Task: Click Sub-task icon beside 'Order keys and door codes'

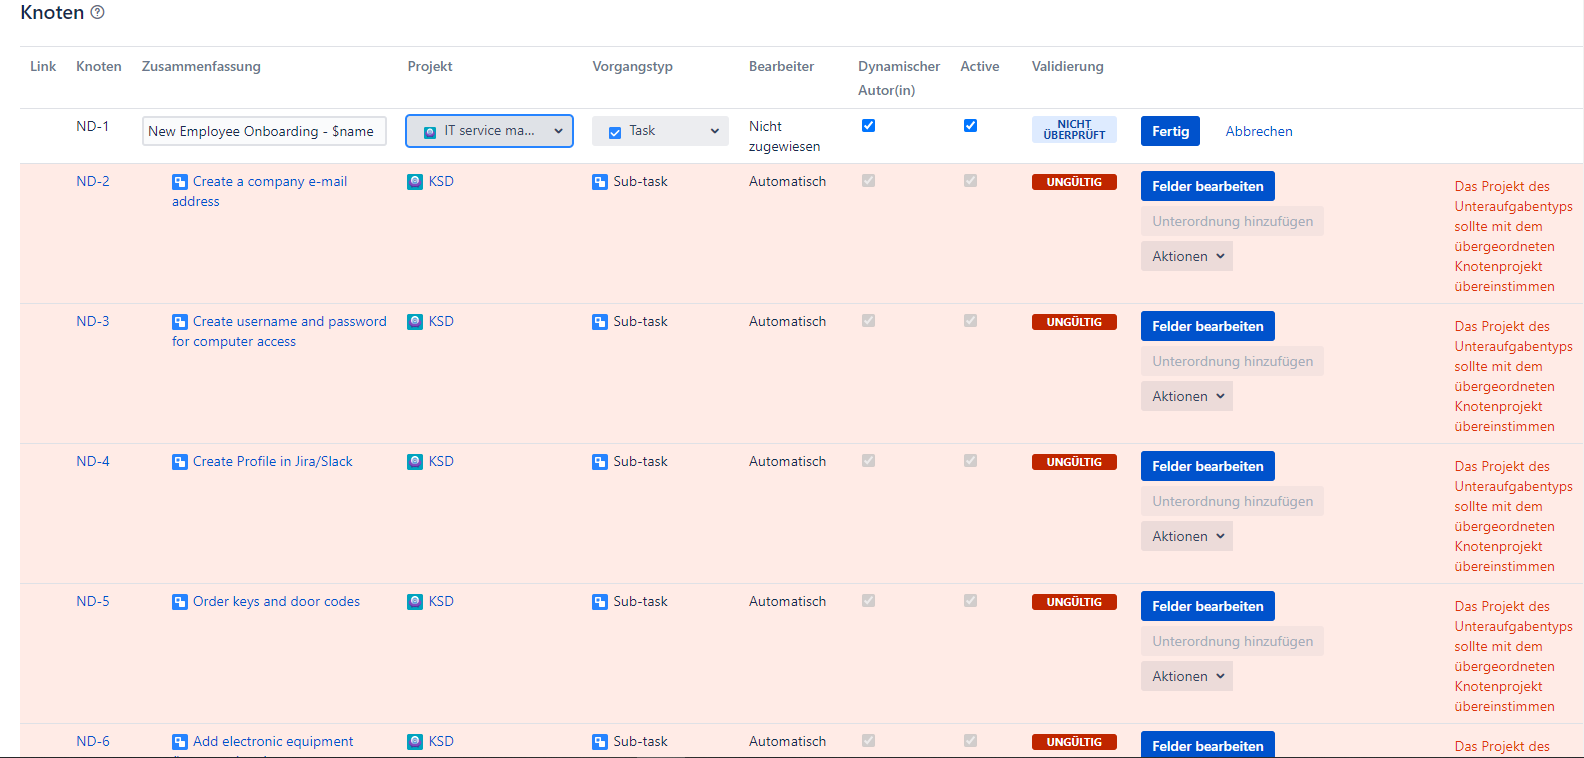Action: pos(180,602)
